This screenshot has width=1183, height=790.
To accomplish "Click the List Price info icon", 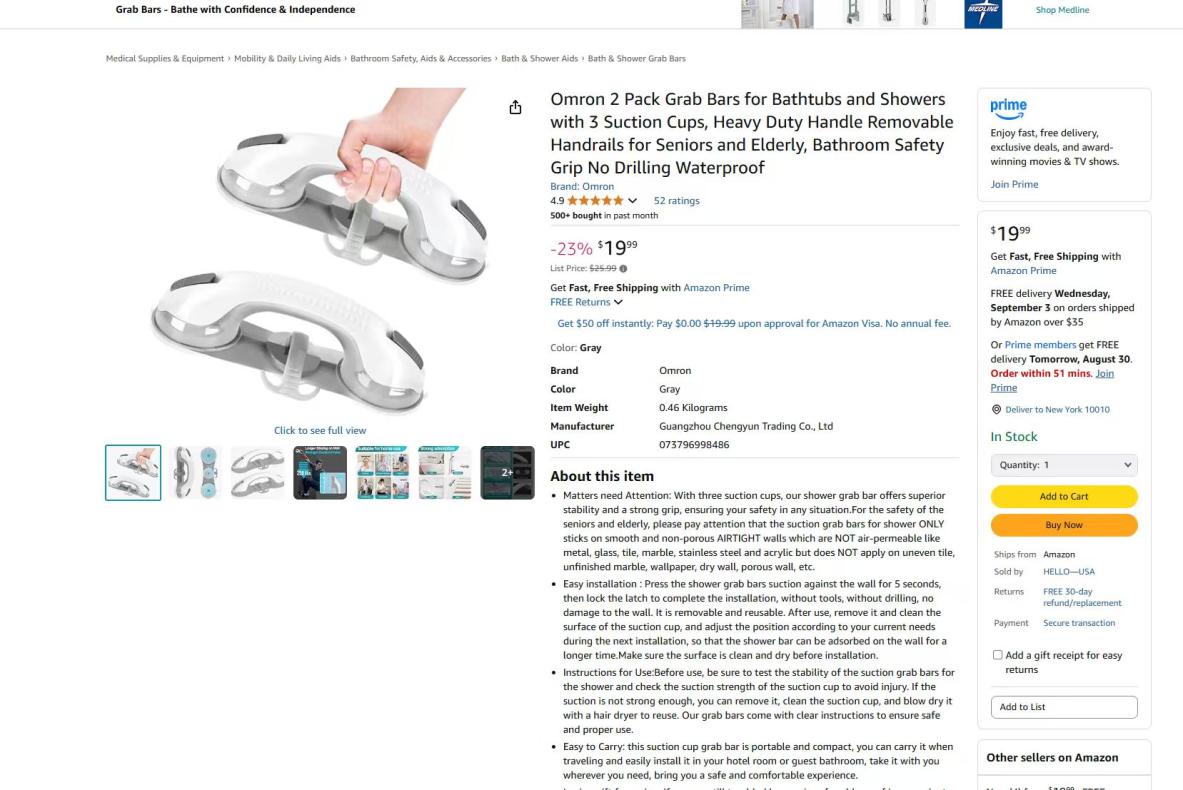I will tap(623, 269).
